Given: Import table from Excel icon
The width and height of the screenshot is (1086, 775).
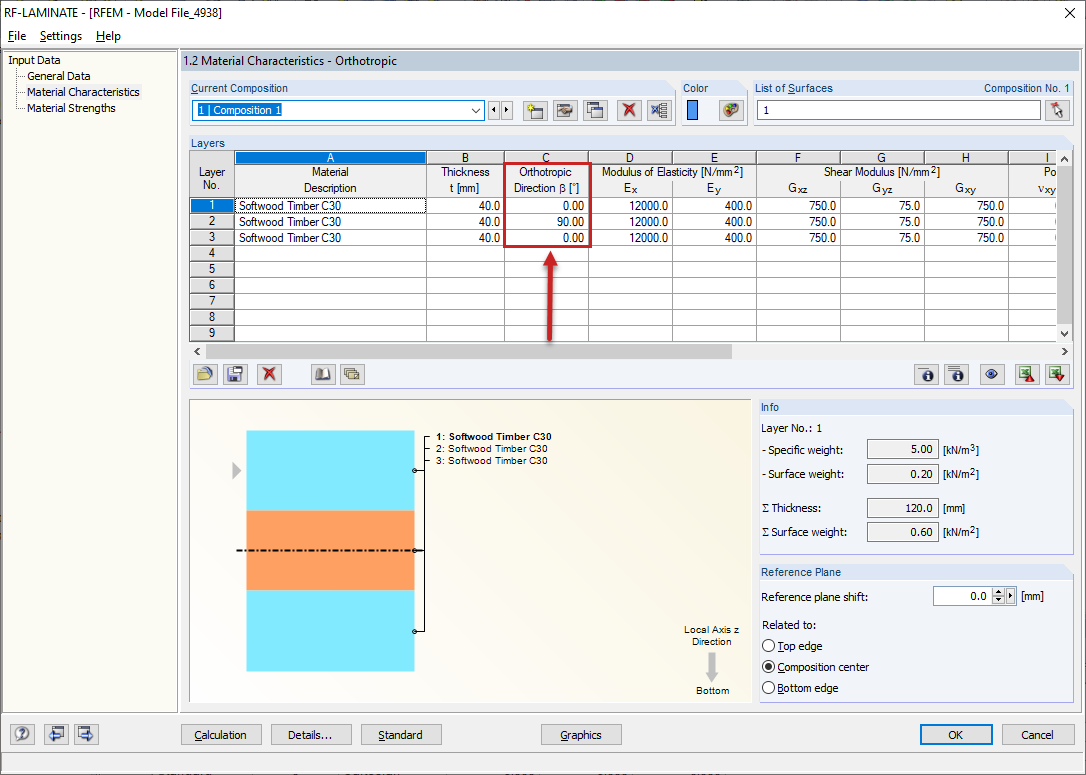Looking at the screenshot, I should tap(1057, 375).
